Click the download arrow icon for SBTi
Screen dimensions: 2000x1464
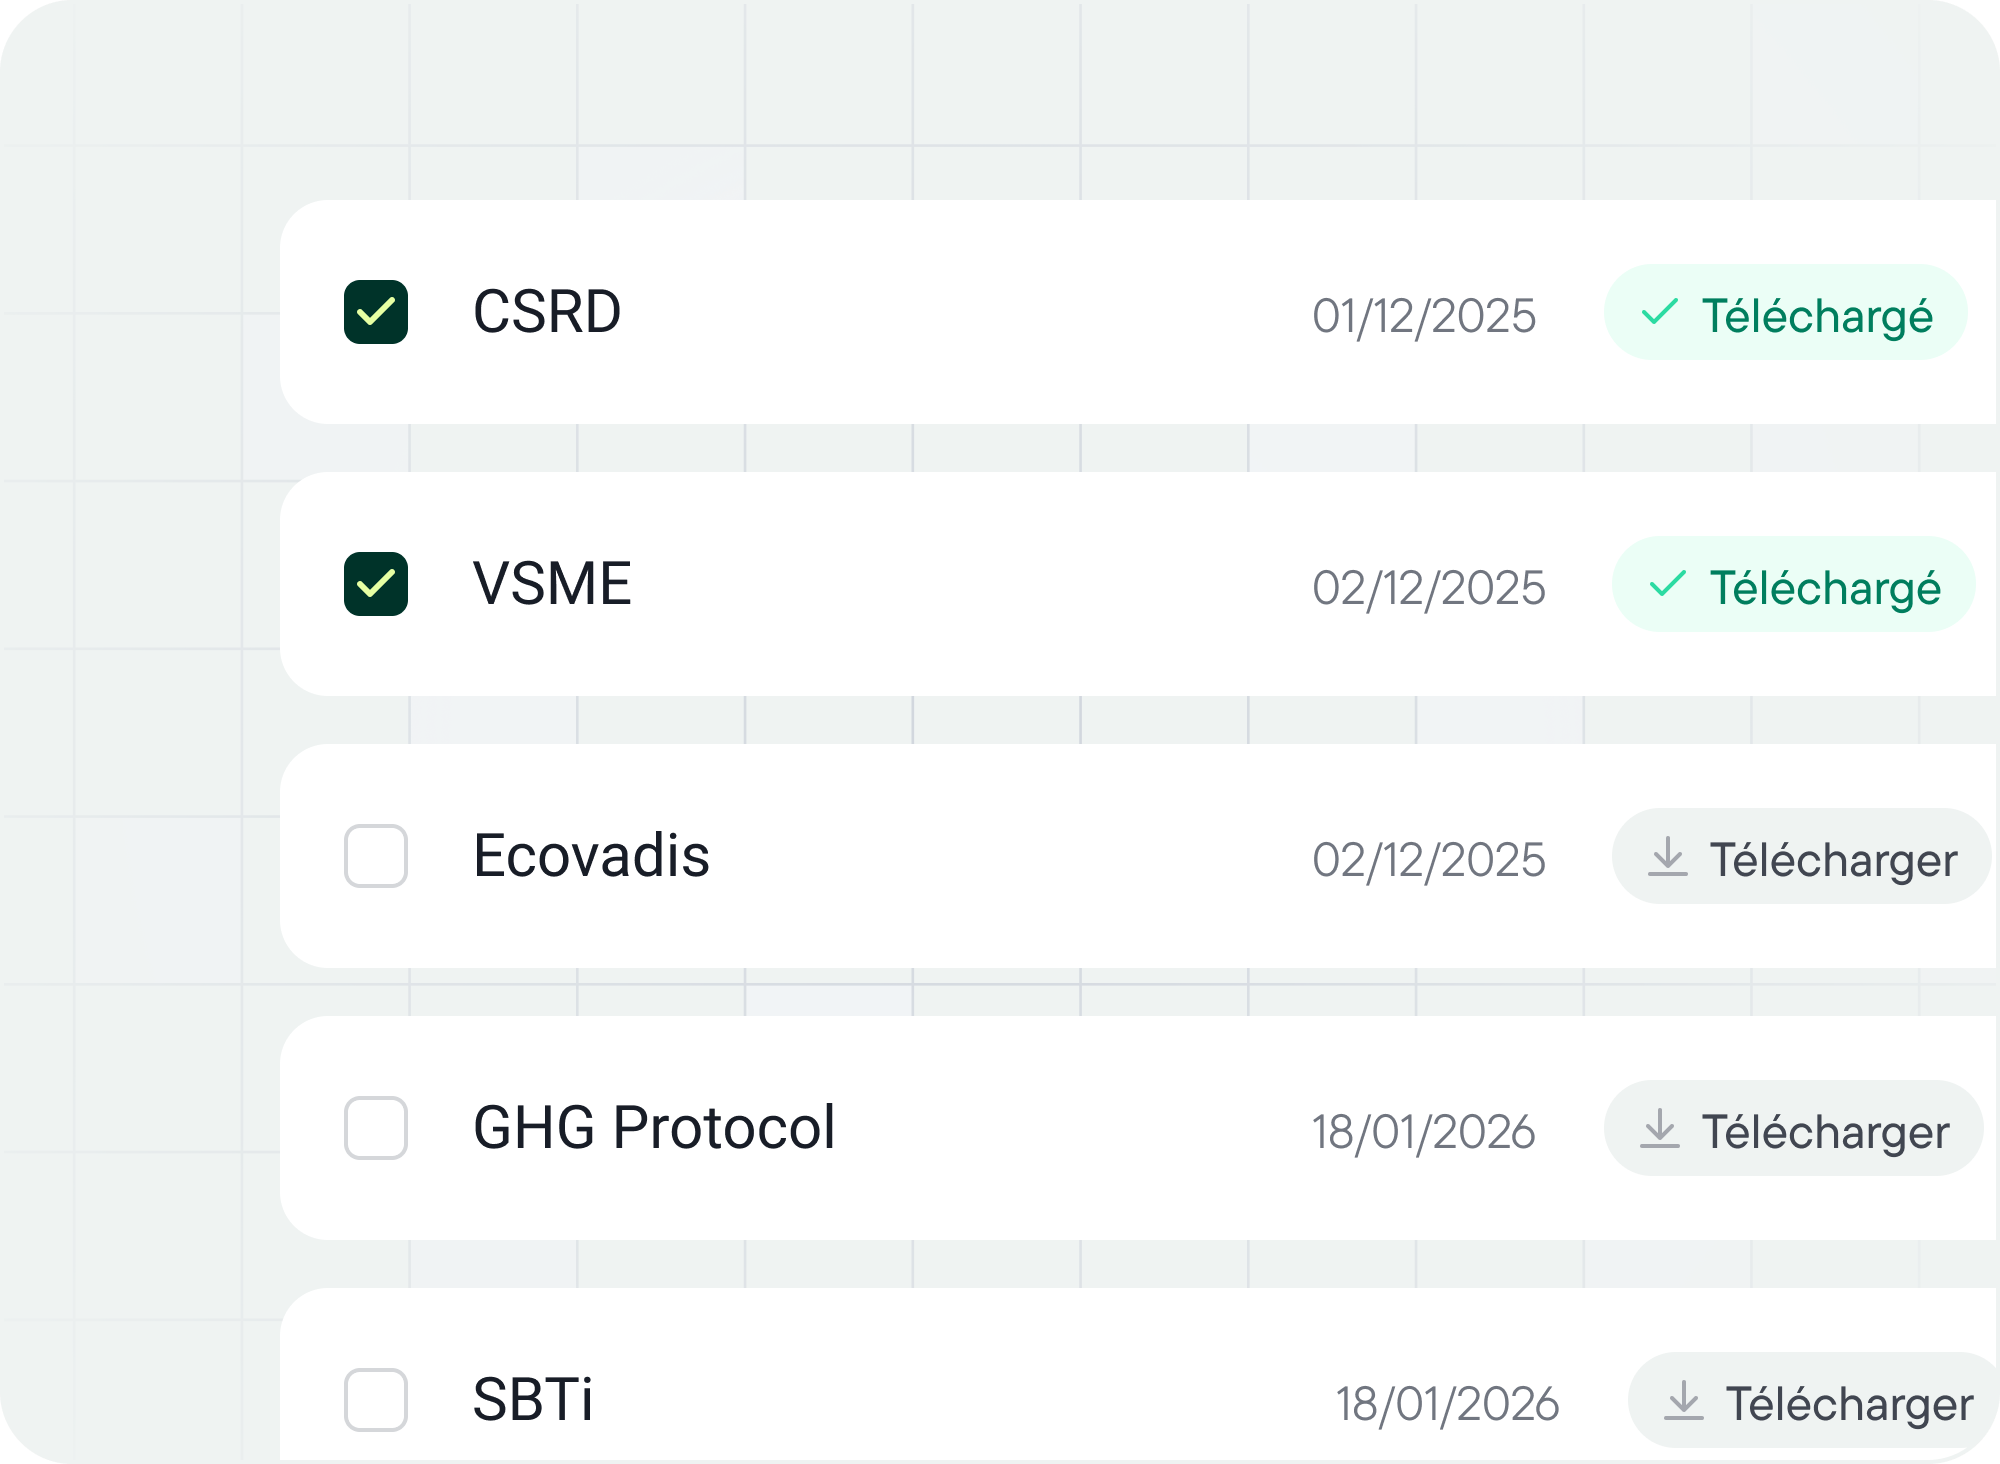point(1683,1402)
